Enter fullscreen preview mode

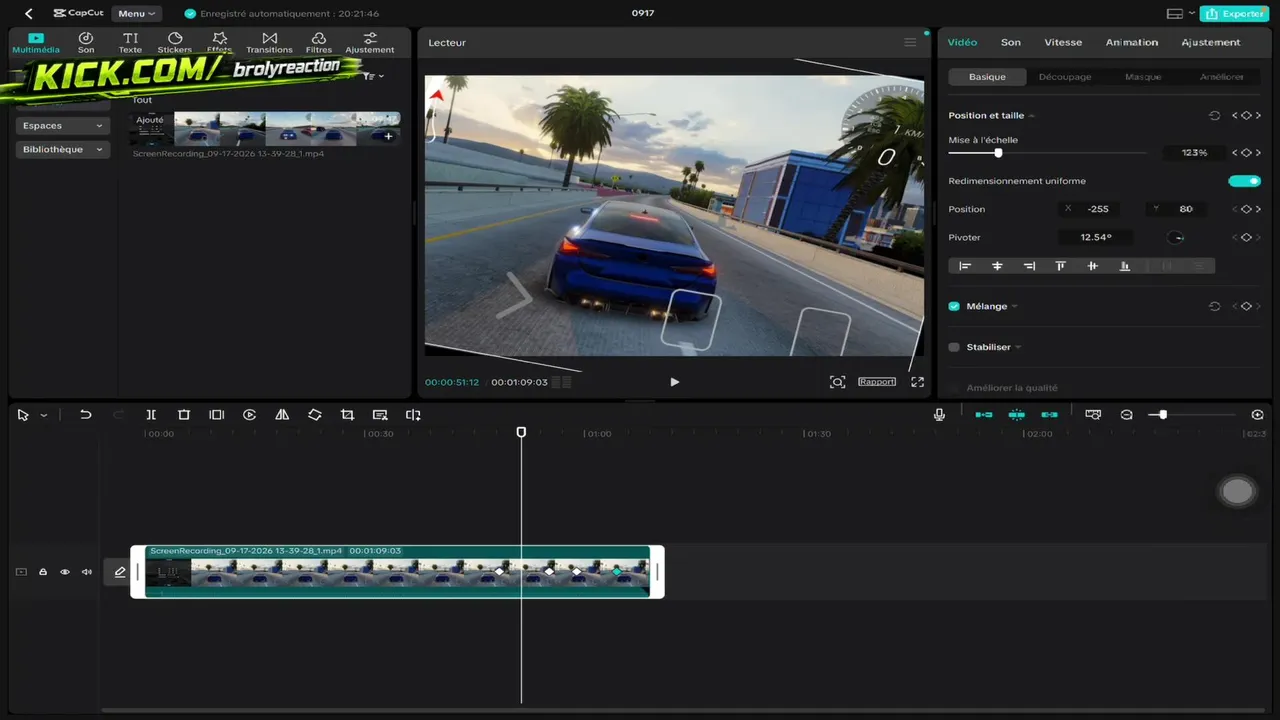[x=918, y=382]
